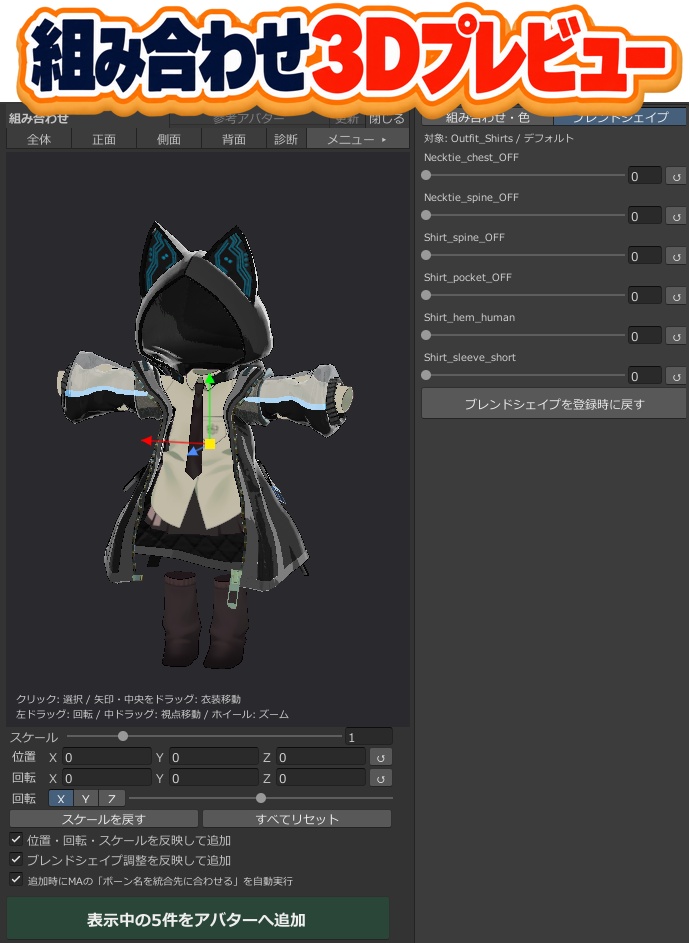Click the Shirt_sleeve_short value field
The image size is (689, 943).
[645, 376]
